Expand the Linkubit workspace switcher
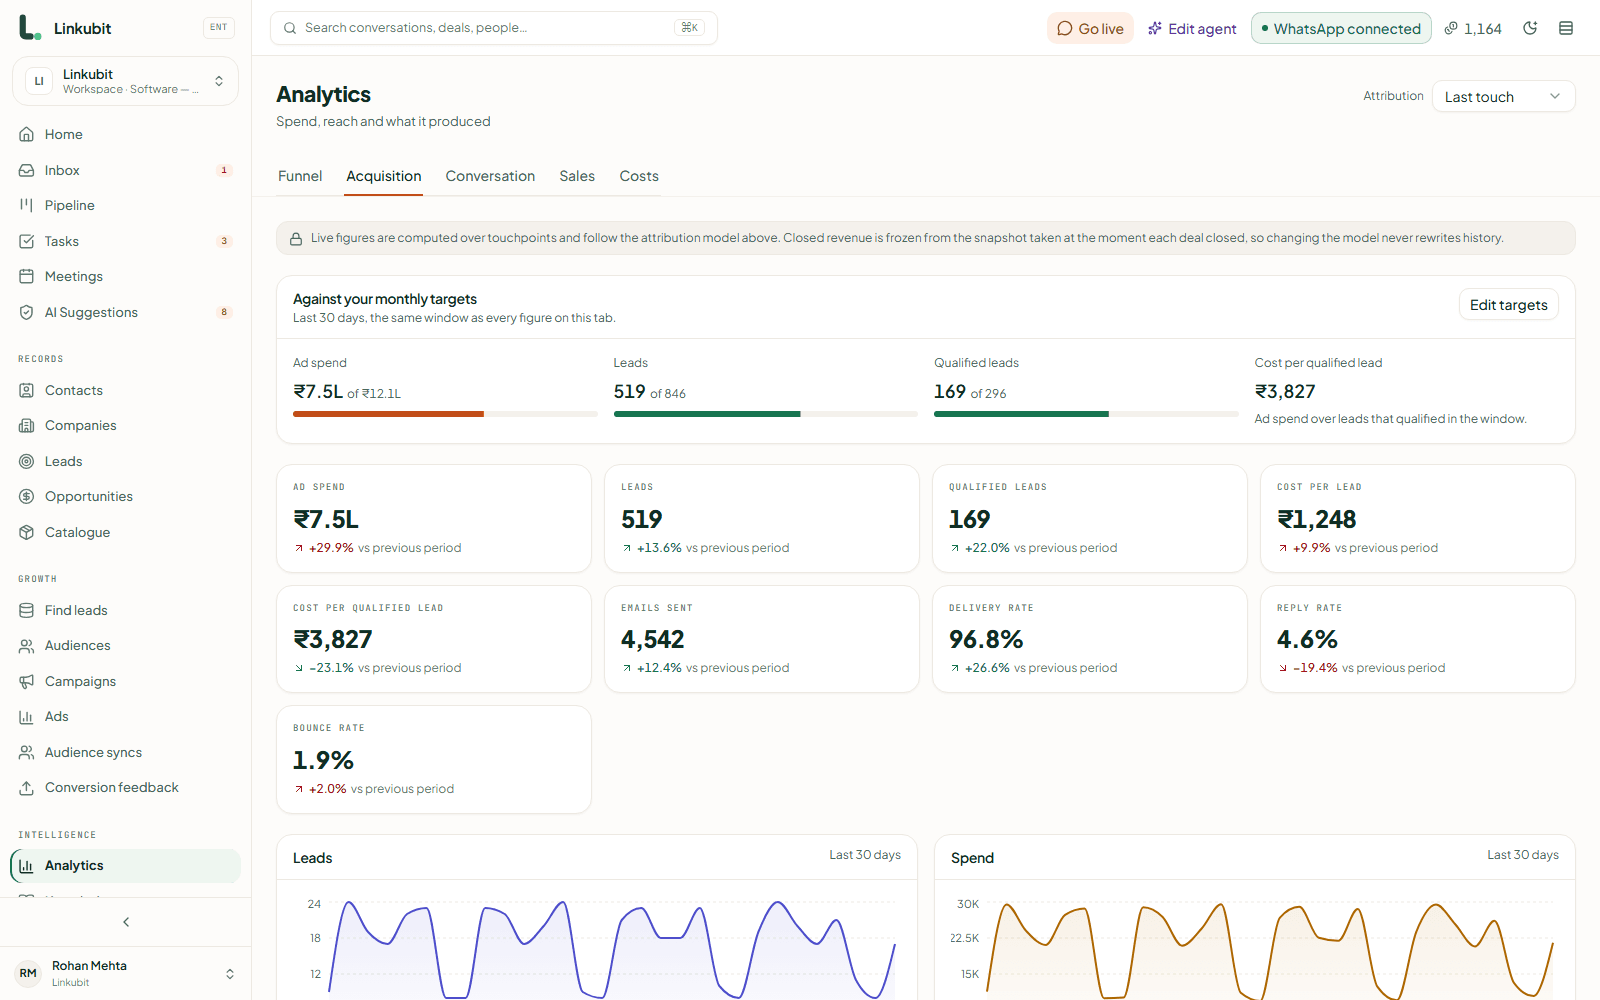Screen dimensions: 1600x1000 (x=125, y=81)
